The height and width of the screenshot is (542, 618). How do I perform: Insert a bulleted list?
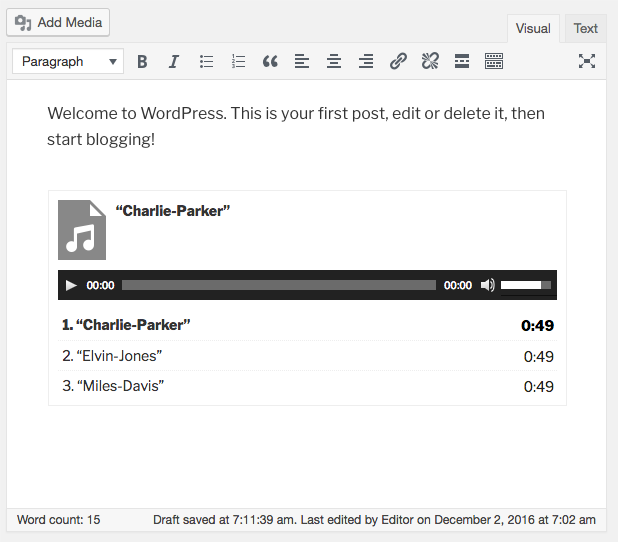coord(206,61)
